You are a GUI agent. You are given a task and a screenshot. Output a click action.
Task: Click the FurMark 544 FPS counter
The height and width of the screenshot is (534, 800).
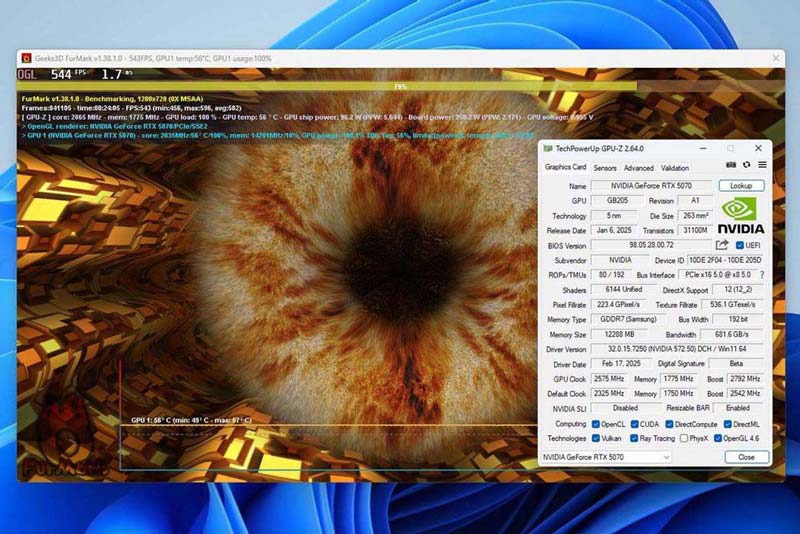[x=68, y=74]
